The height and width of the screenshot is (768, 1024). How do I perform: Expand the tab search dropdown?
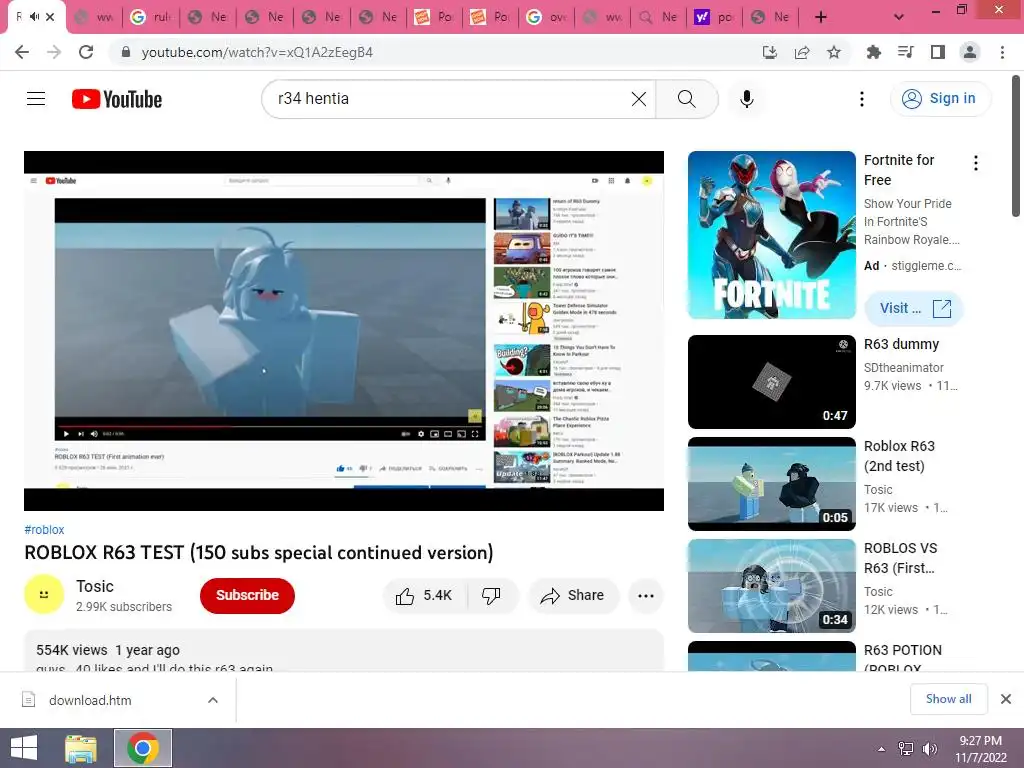coord(899,17)
